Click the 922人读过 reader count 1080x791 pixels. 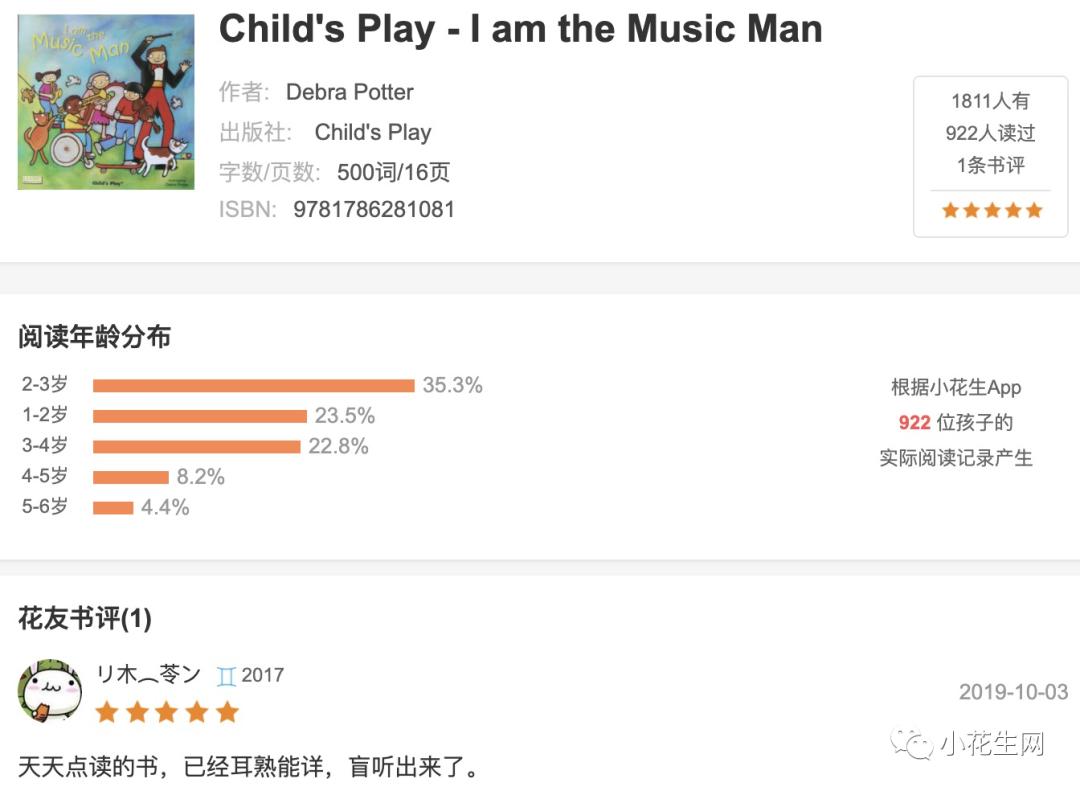tap(990, 133)
